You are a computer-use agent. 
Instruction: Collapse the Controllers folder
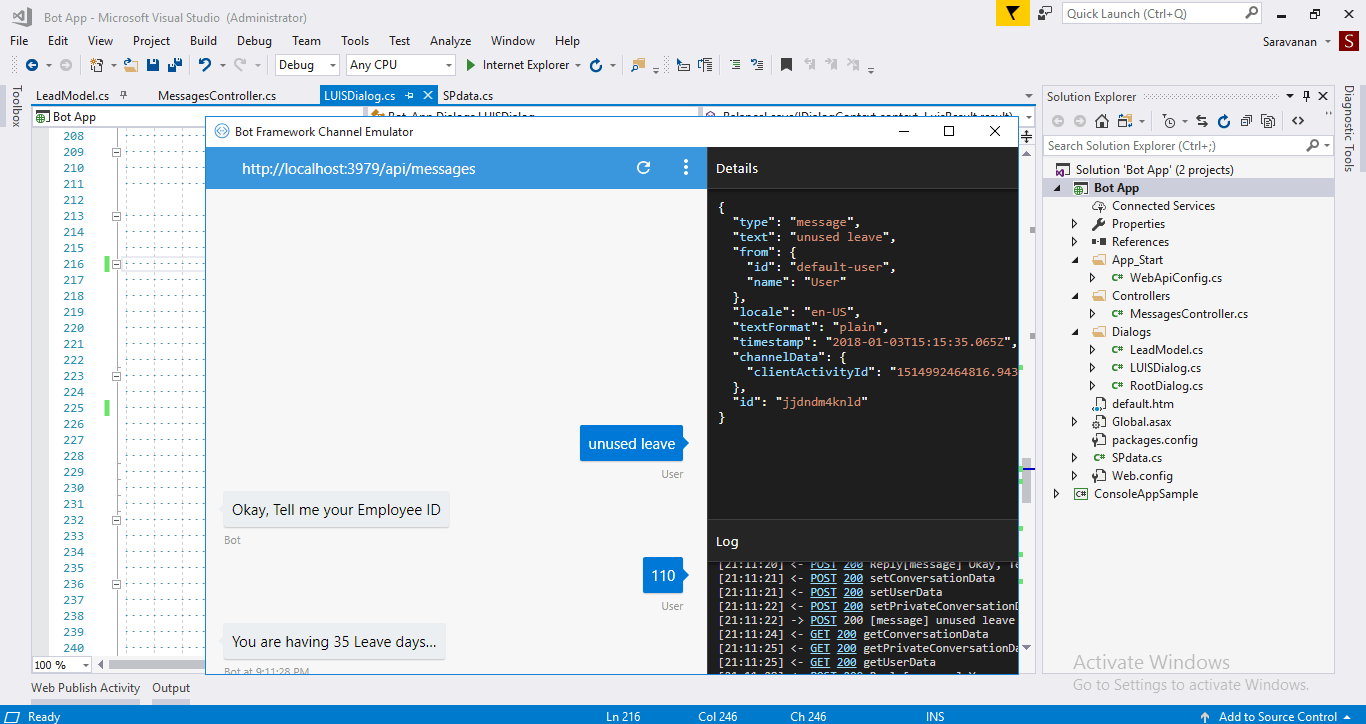tap(1075, 296)
